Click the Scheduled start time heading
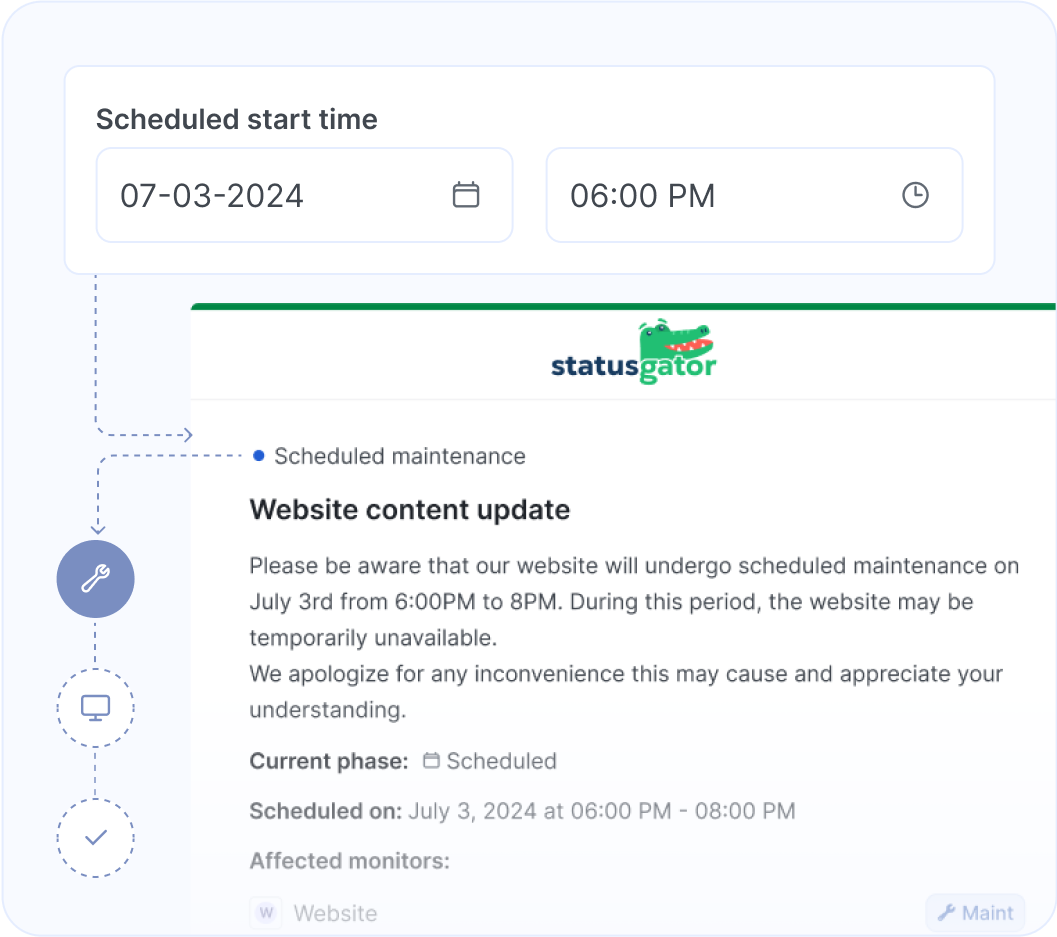The width and height of the screenshot is (1057, 937). pyautogui.click(x=236, y=119)
